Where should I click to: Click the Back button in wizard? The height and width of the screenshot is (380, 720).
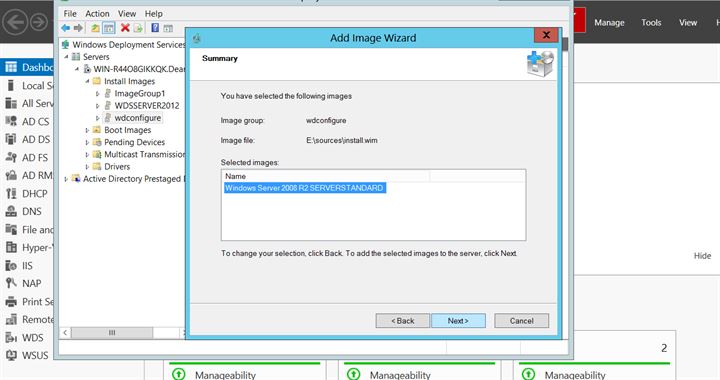(x=403, y=321)
